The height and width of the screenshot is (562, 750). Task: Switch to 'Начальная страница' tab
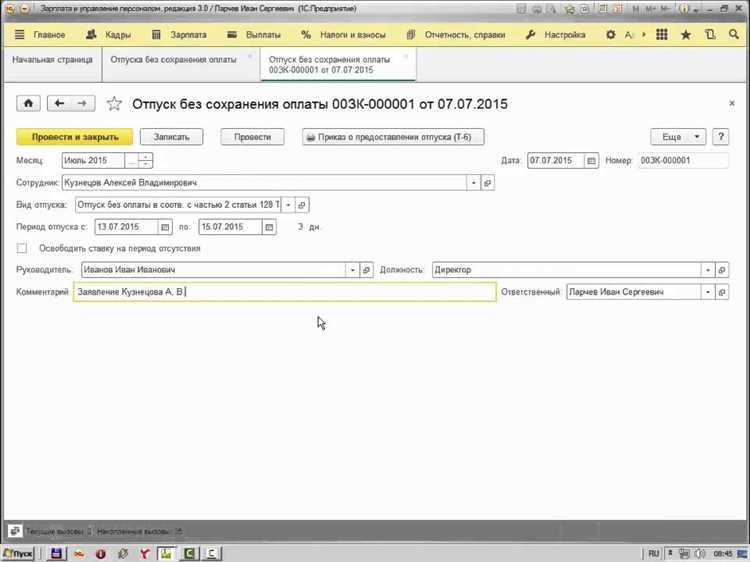[52, 60]
